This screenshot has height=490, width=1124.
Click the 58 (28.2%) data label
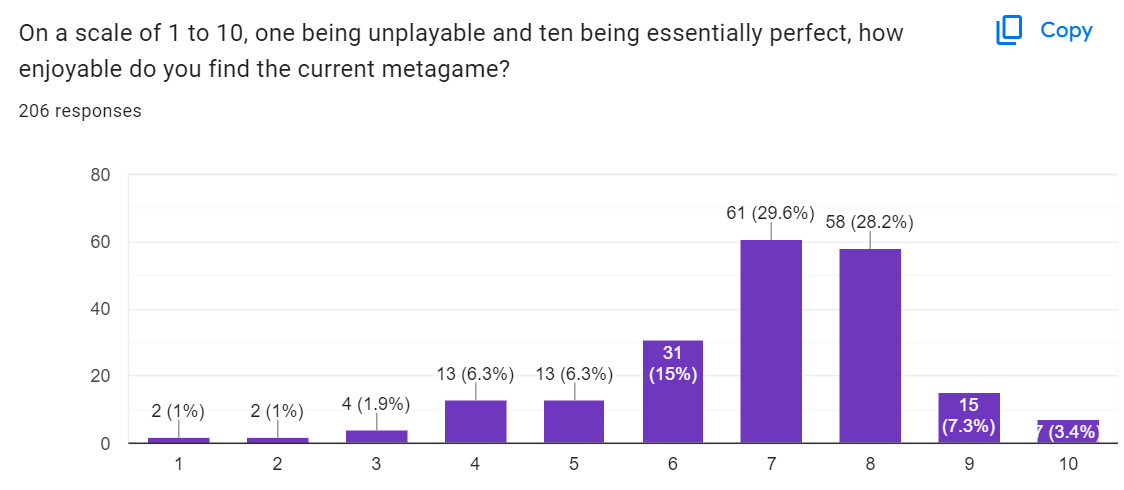(x=870, y=222)
